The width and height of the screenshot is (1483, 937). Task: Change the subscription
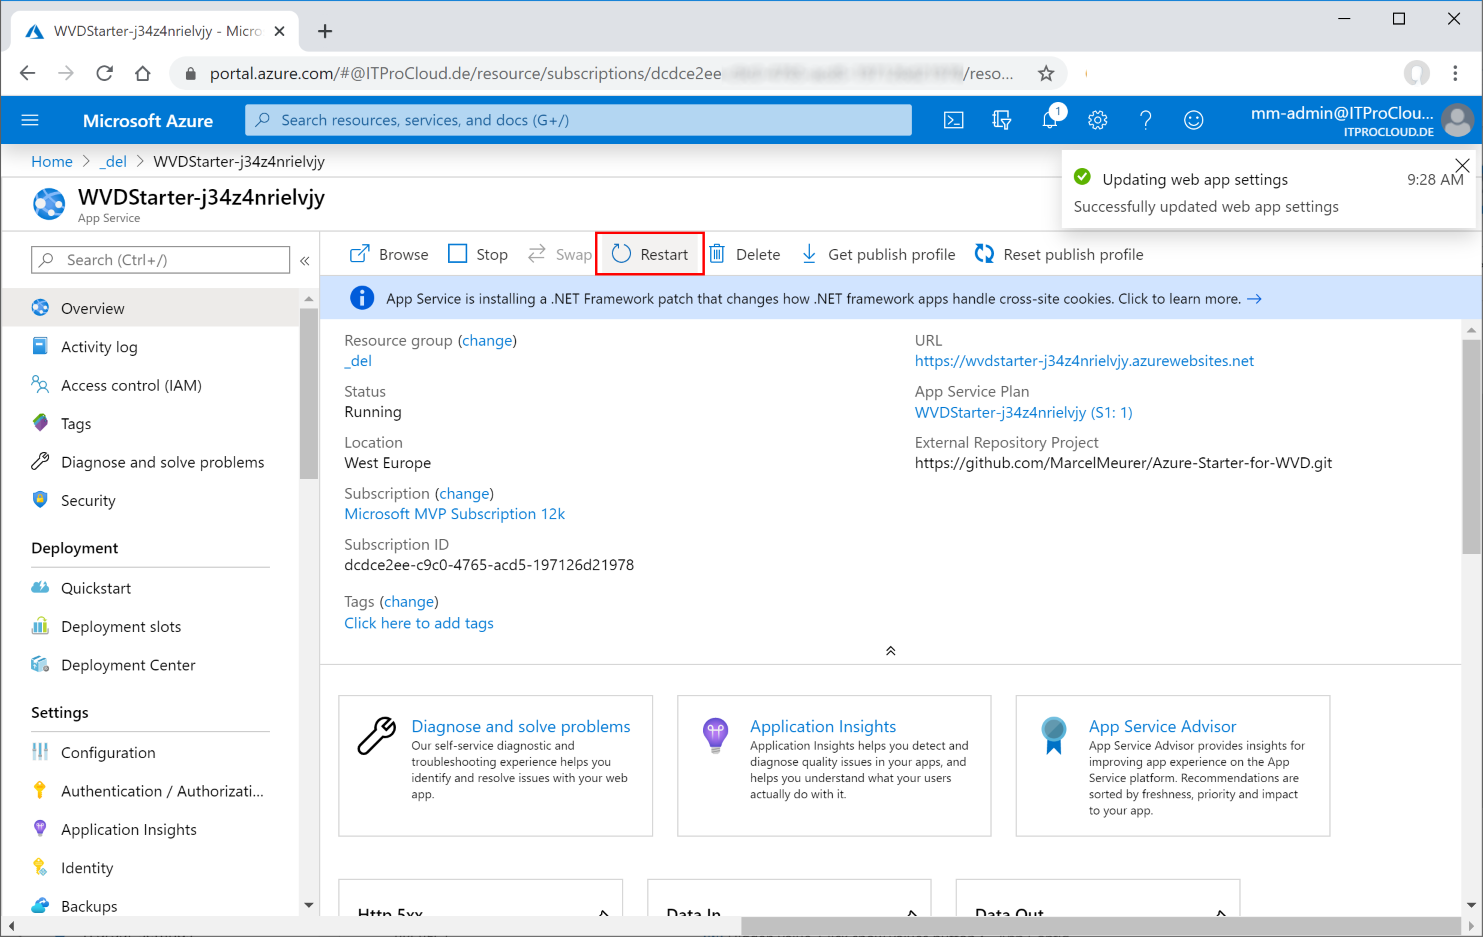pyautogui.click(x=464, y=493)
